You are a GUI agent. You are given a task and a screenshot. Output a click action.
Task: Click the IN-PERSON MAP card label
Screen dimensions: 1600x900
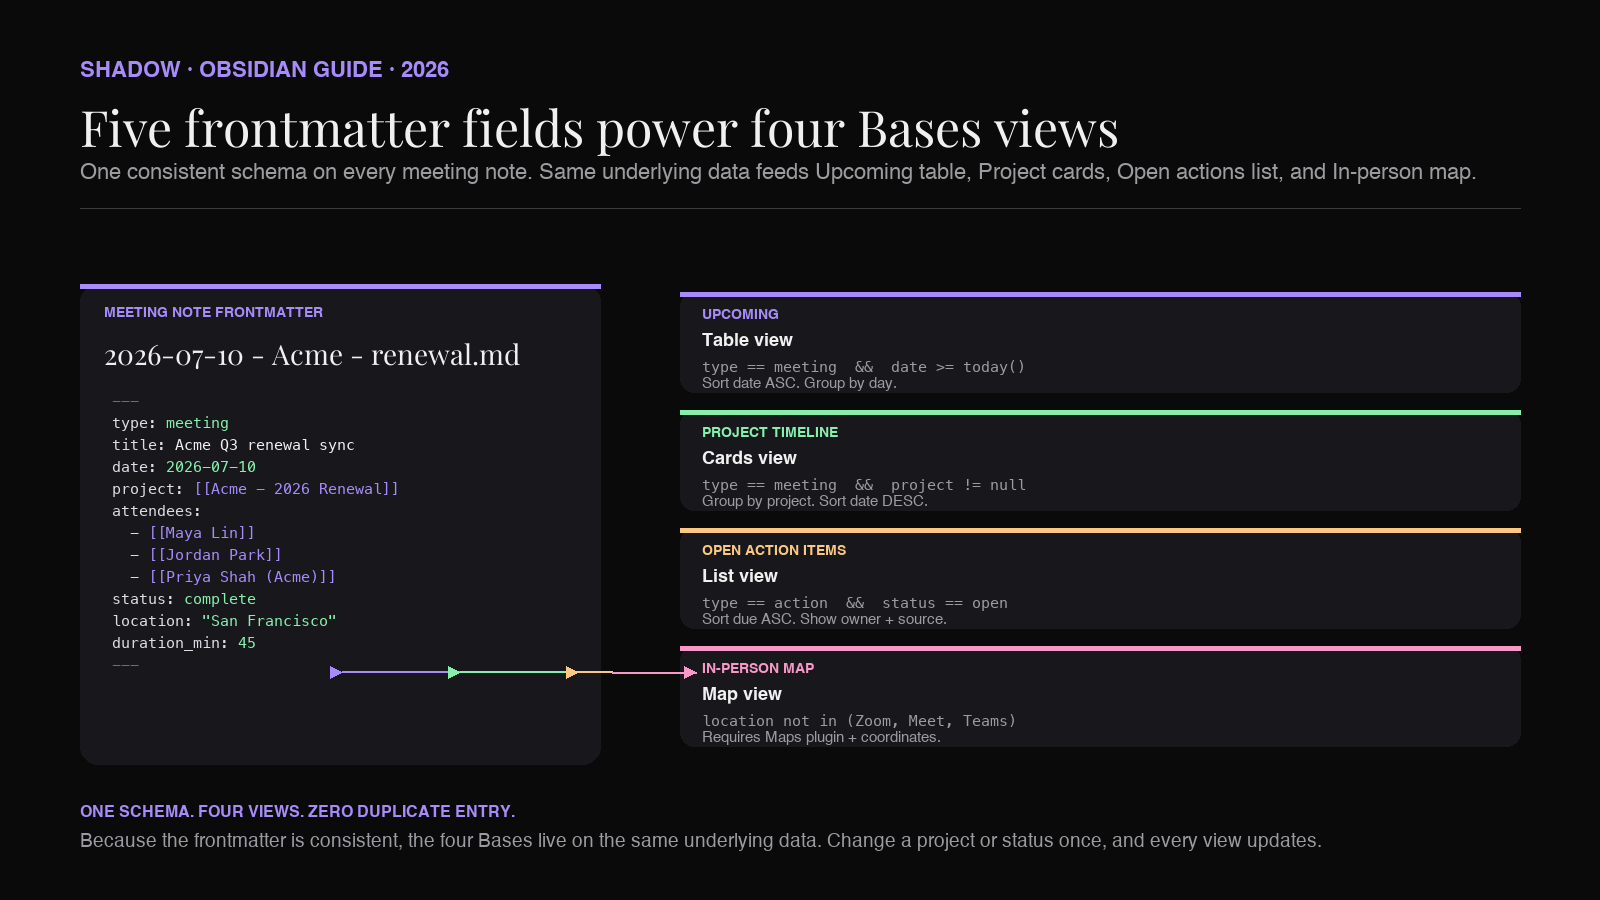point(758,668)
